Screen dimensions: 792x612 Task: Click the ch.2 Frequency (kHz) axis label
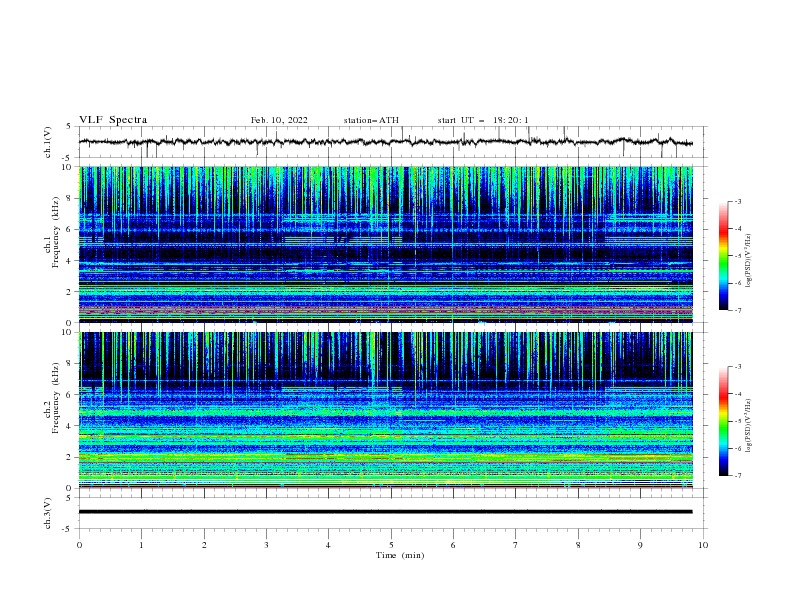click(52, 398)
